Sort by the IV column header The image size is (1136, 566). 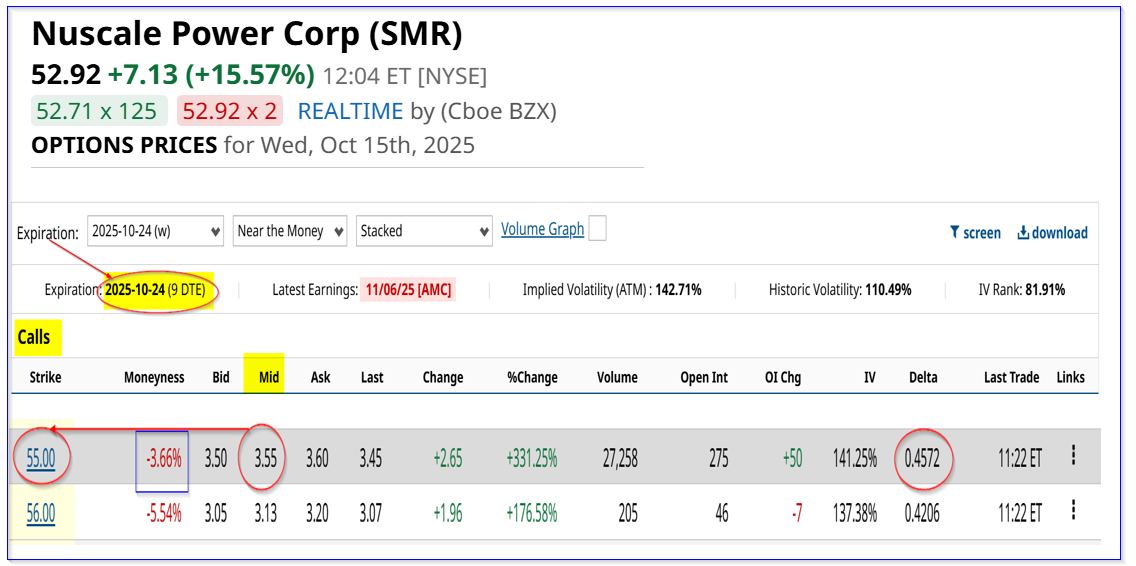pyautogui.click(x=869, y=378)
